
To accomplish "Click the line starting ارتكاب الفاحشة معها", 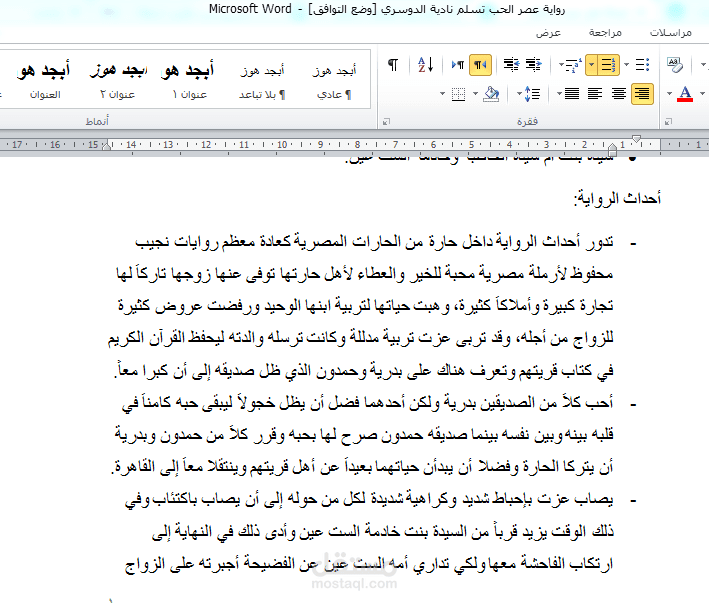I will 369,564.
